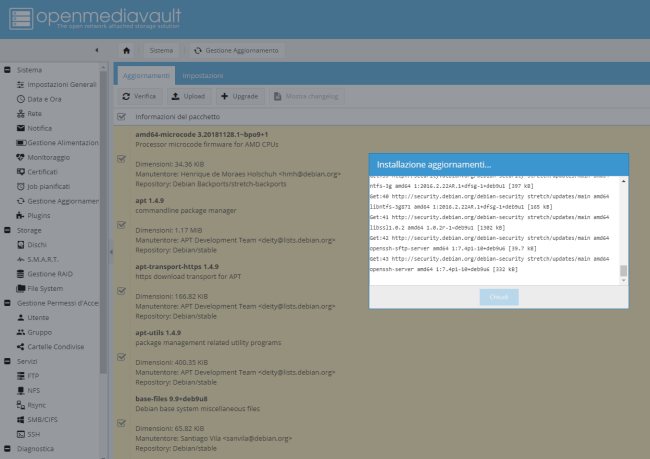Click the Chiudi button in dialog
The image size is (650, 459).
[499, 297]
